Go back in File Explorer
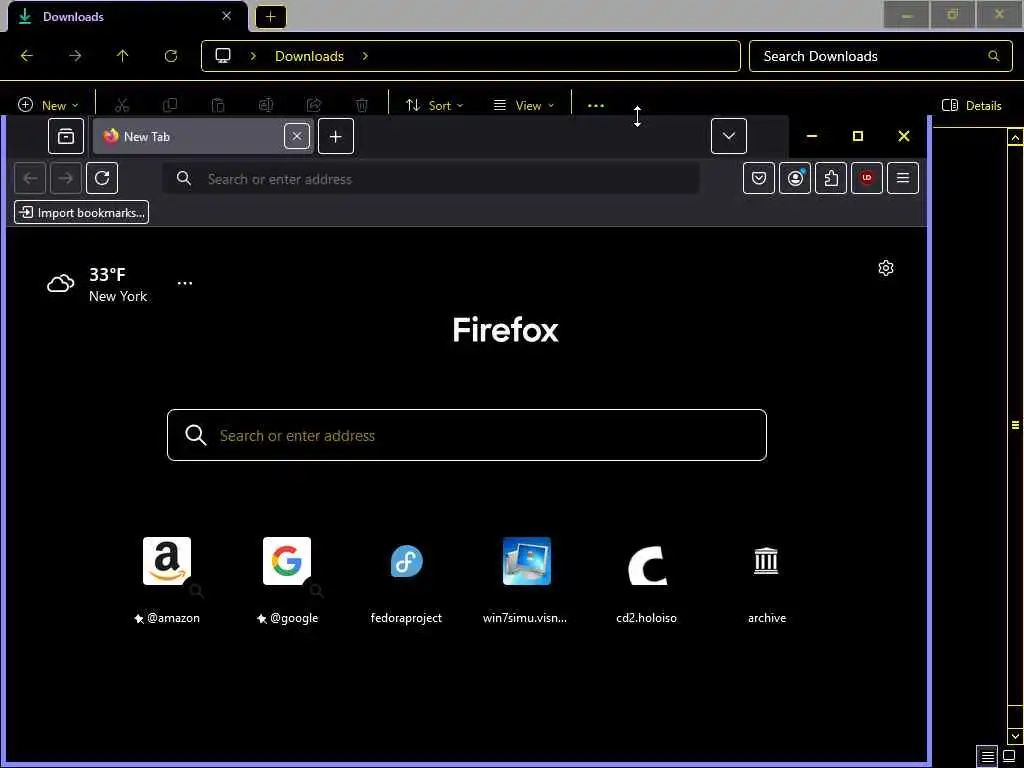This screenshot has width=1024, height=768. (27, 56)
